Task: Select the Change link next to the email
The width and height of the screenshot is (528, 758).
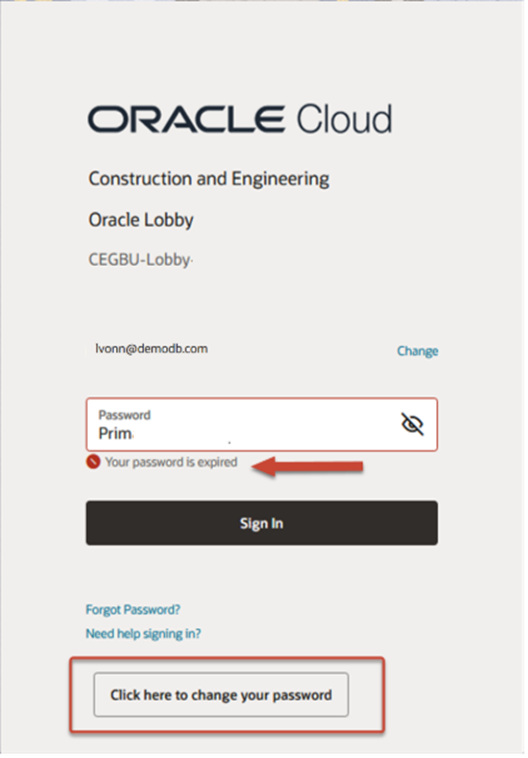Action: pos(417,350)
